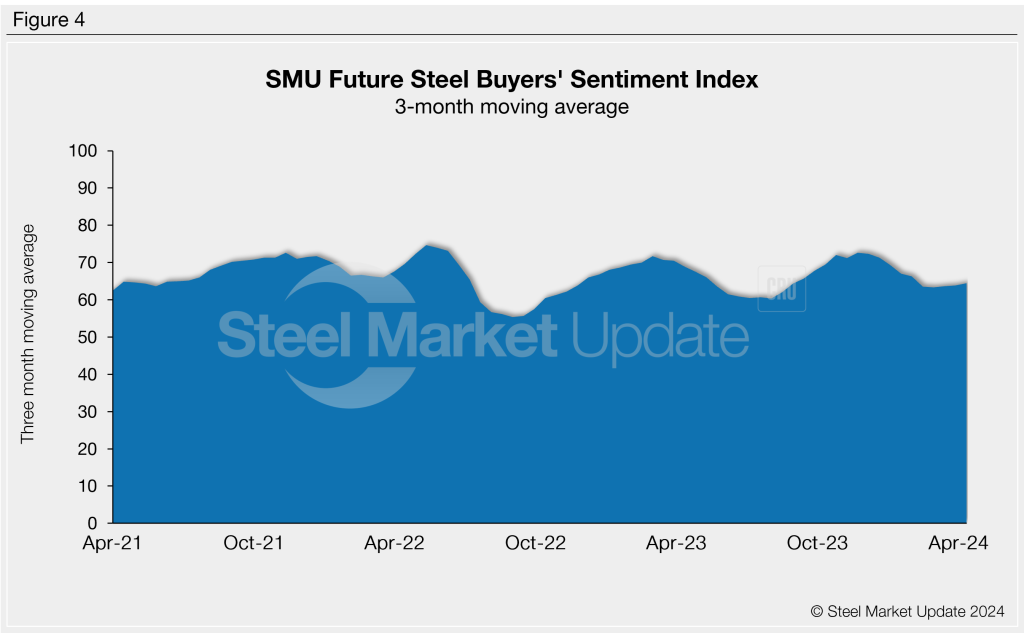Click the 20 y-axis tick label
Image resolution: width=1024 pixels, height=633 pixels.
coord(87,449)
